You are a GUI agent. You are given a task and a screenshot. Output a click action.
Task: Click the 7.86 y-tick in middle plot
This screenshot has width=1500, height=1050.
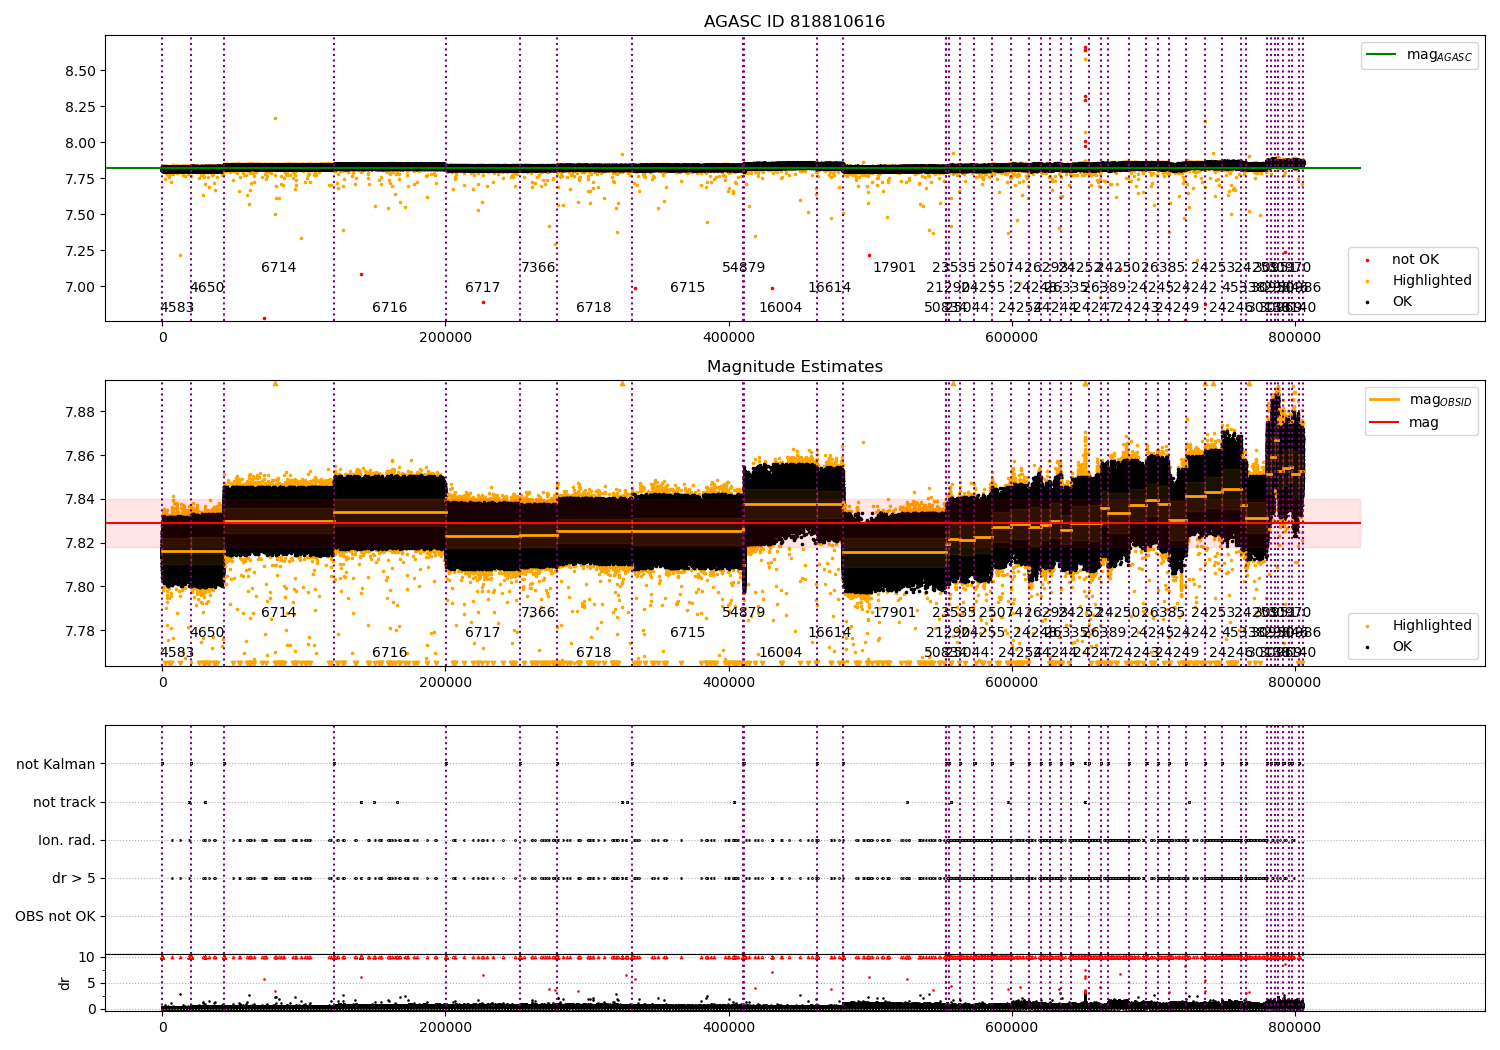point(81,457)
